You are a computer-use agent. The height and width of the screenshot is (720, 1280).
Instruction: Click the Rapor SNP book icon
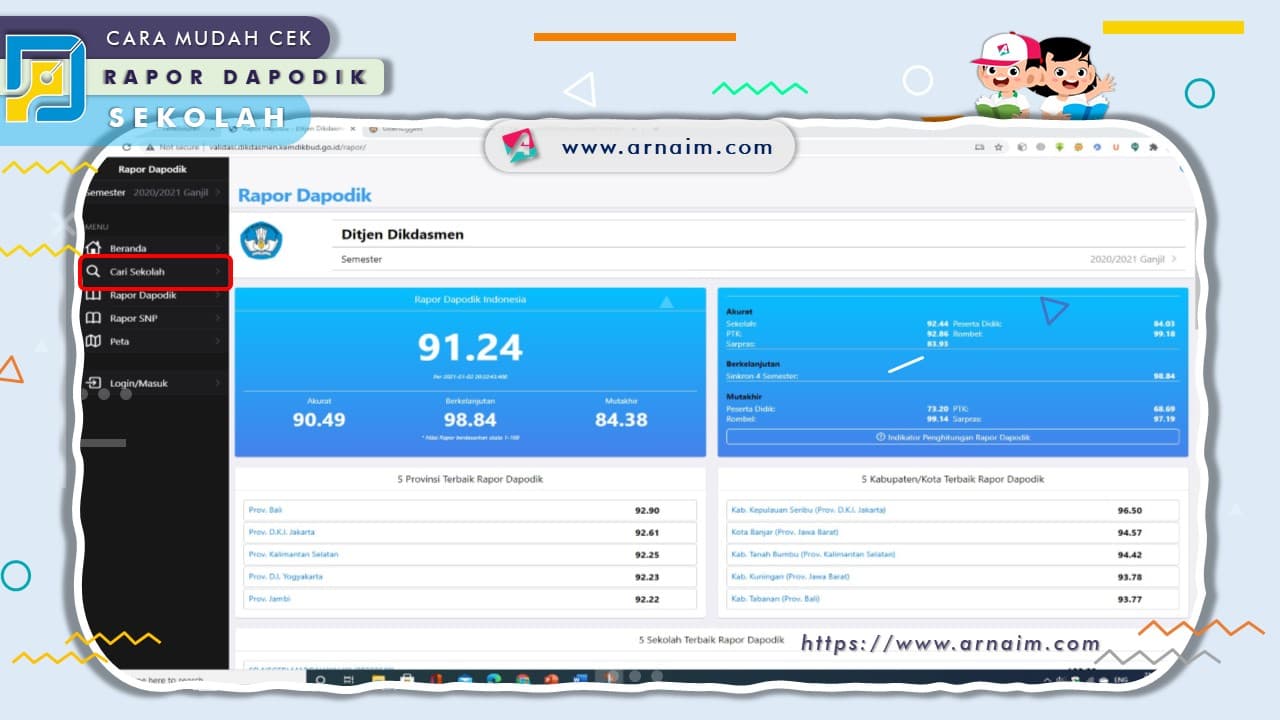pyautogui.click(x=93, y=318)
